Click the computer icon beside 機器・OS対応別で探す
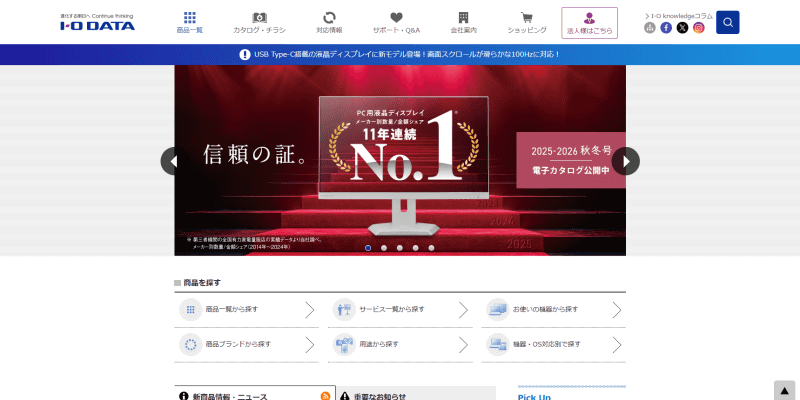This screenshot has height=400, width=800. [x=497, y=344]
